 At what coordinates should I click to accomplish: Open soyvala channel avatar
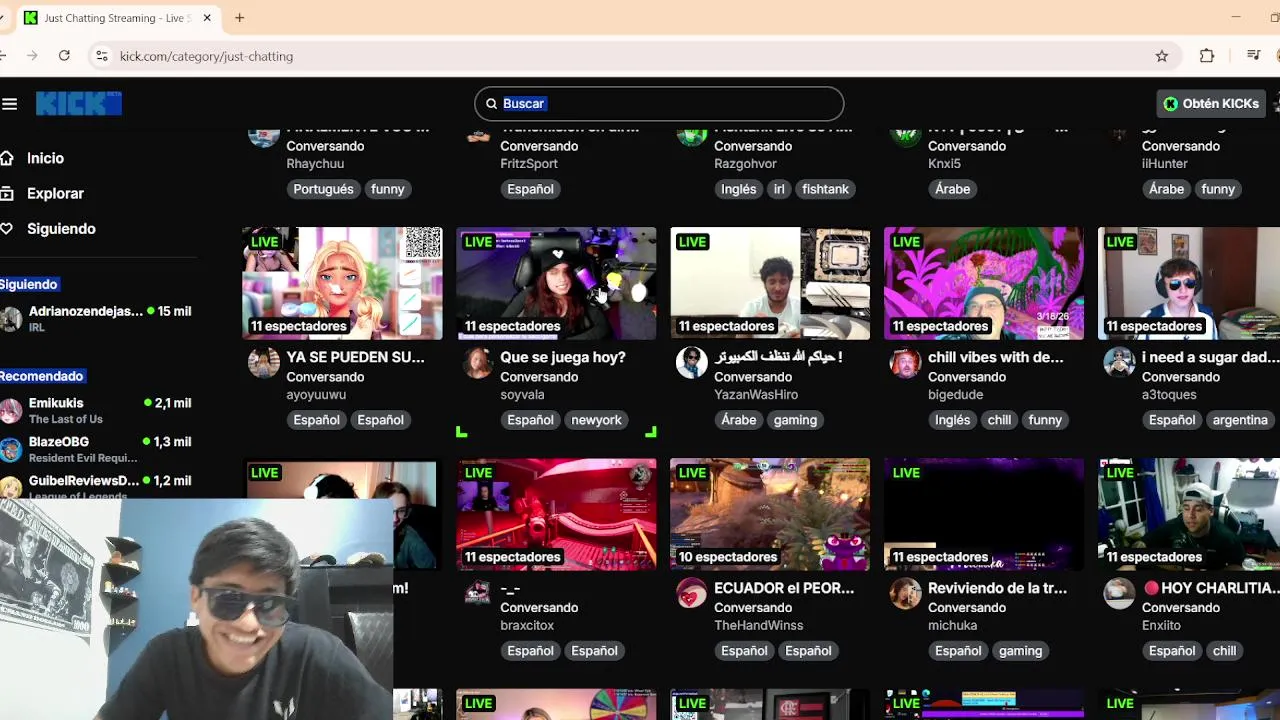[478, 362]
